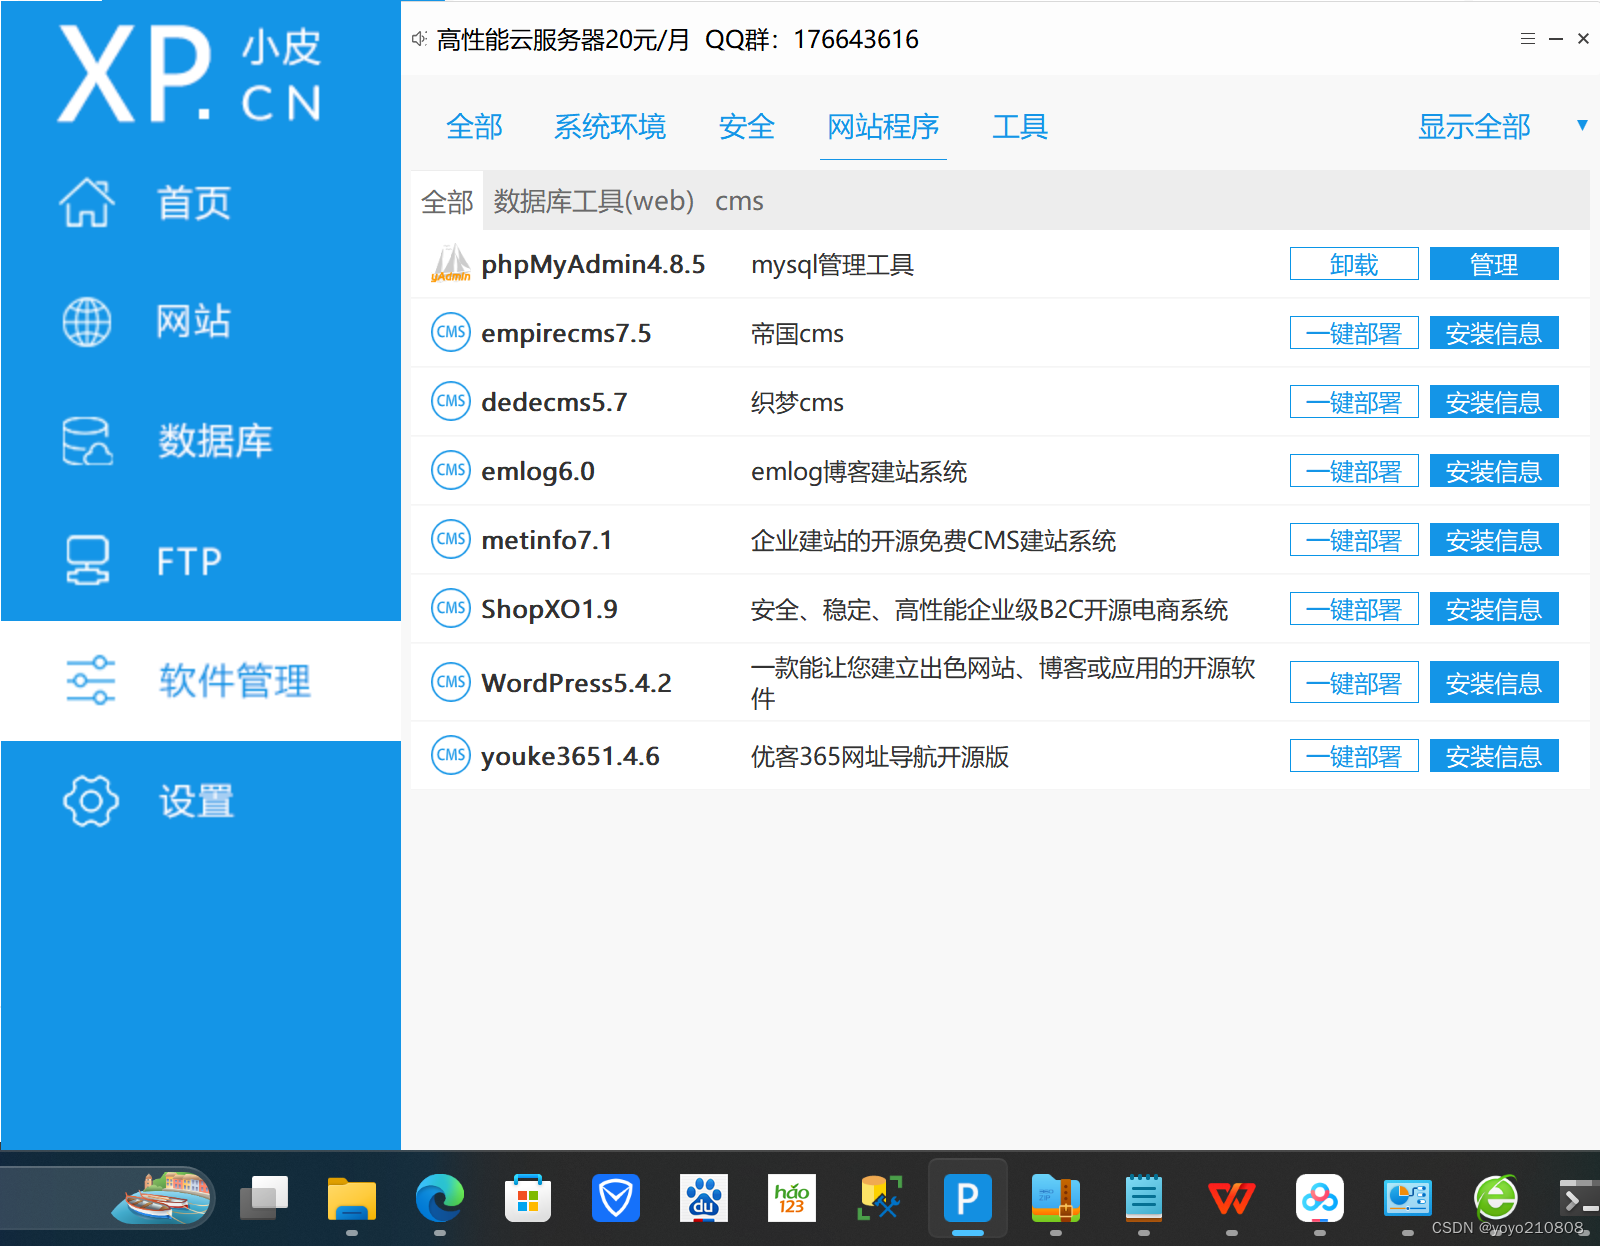Select the 网站 globe icon in sidebar

pyautogui.click(x=88, y=322)
